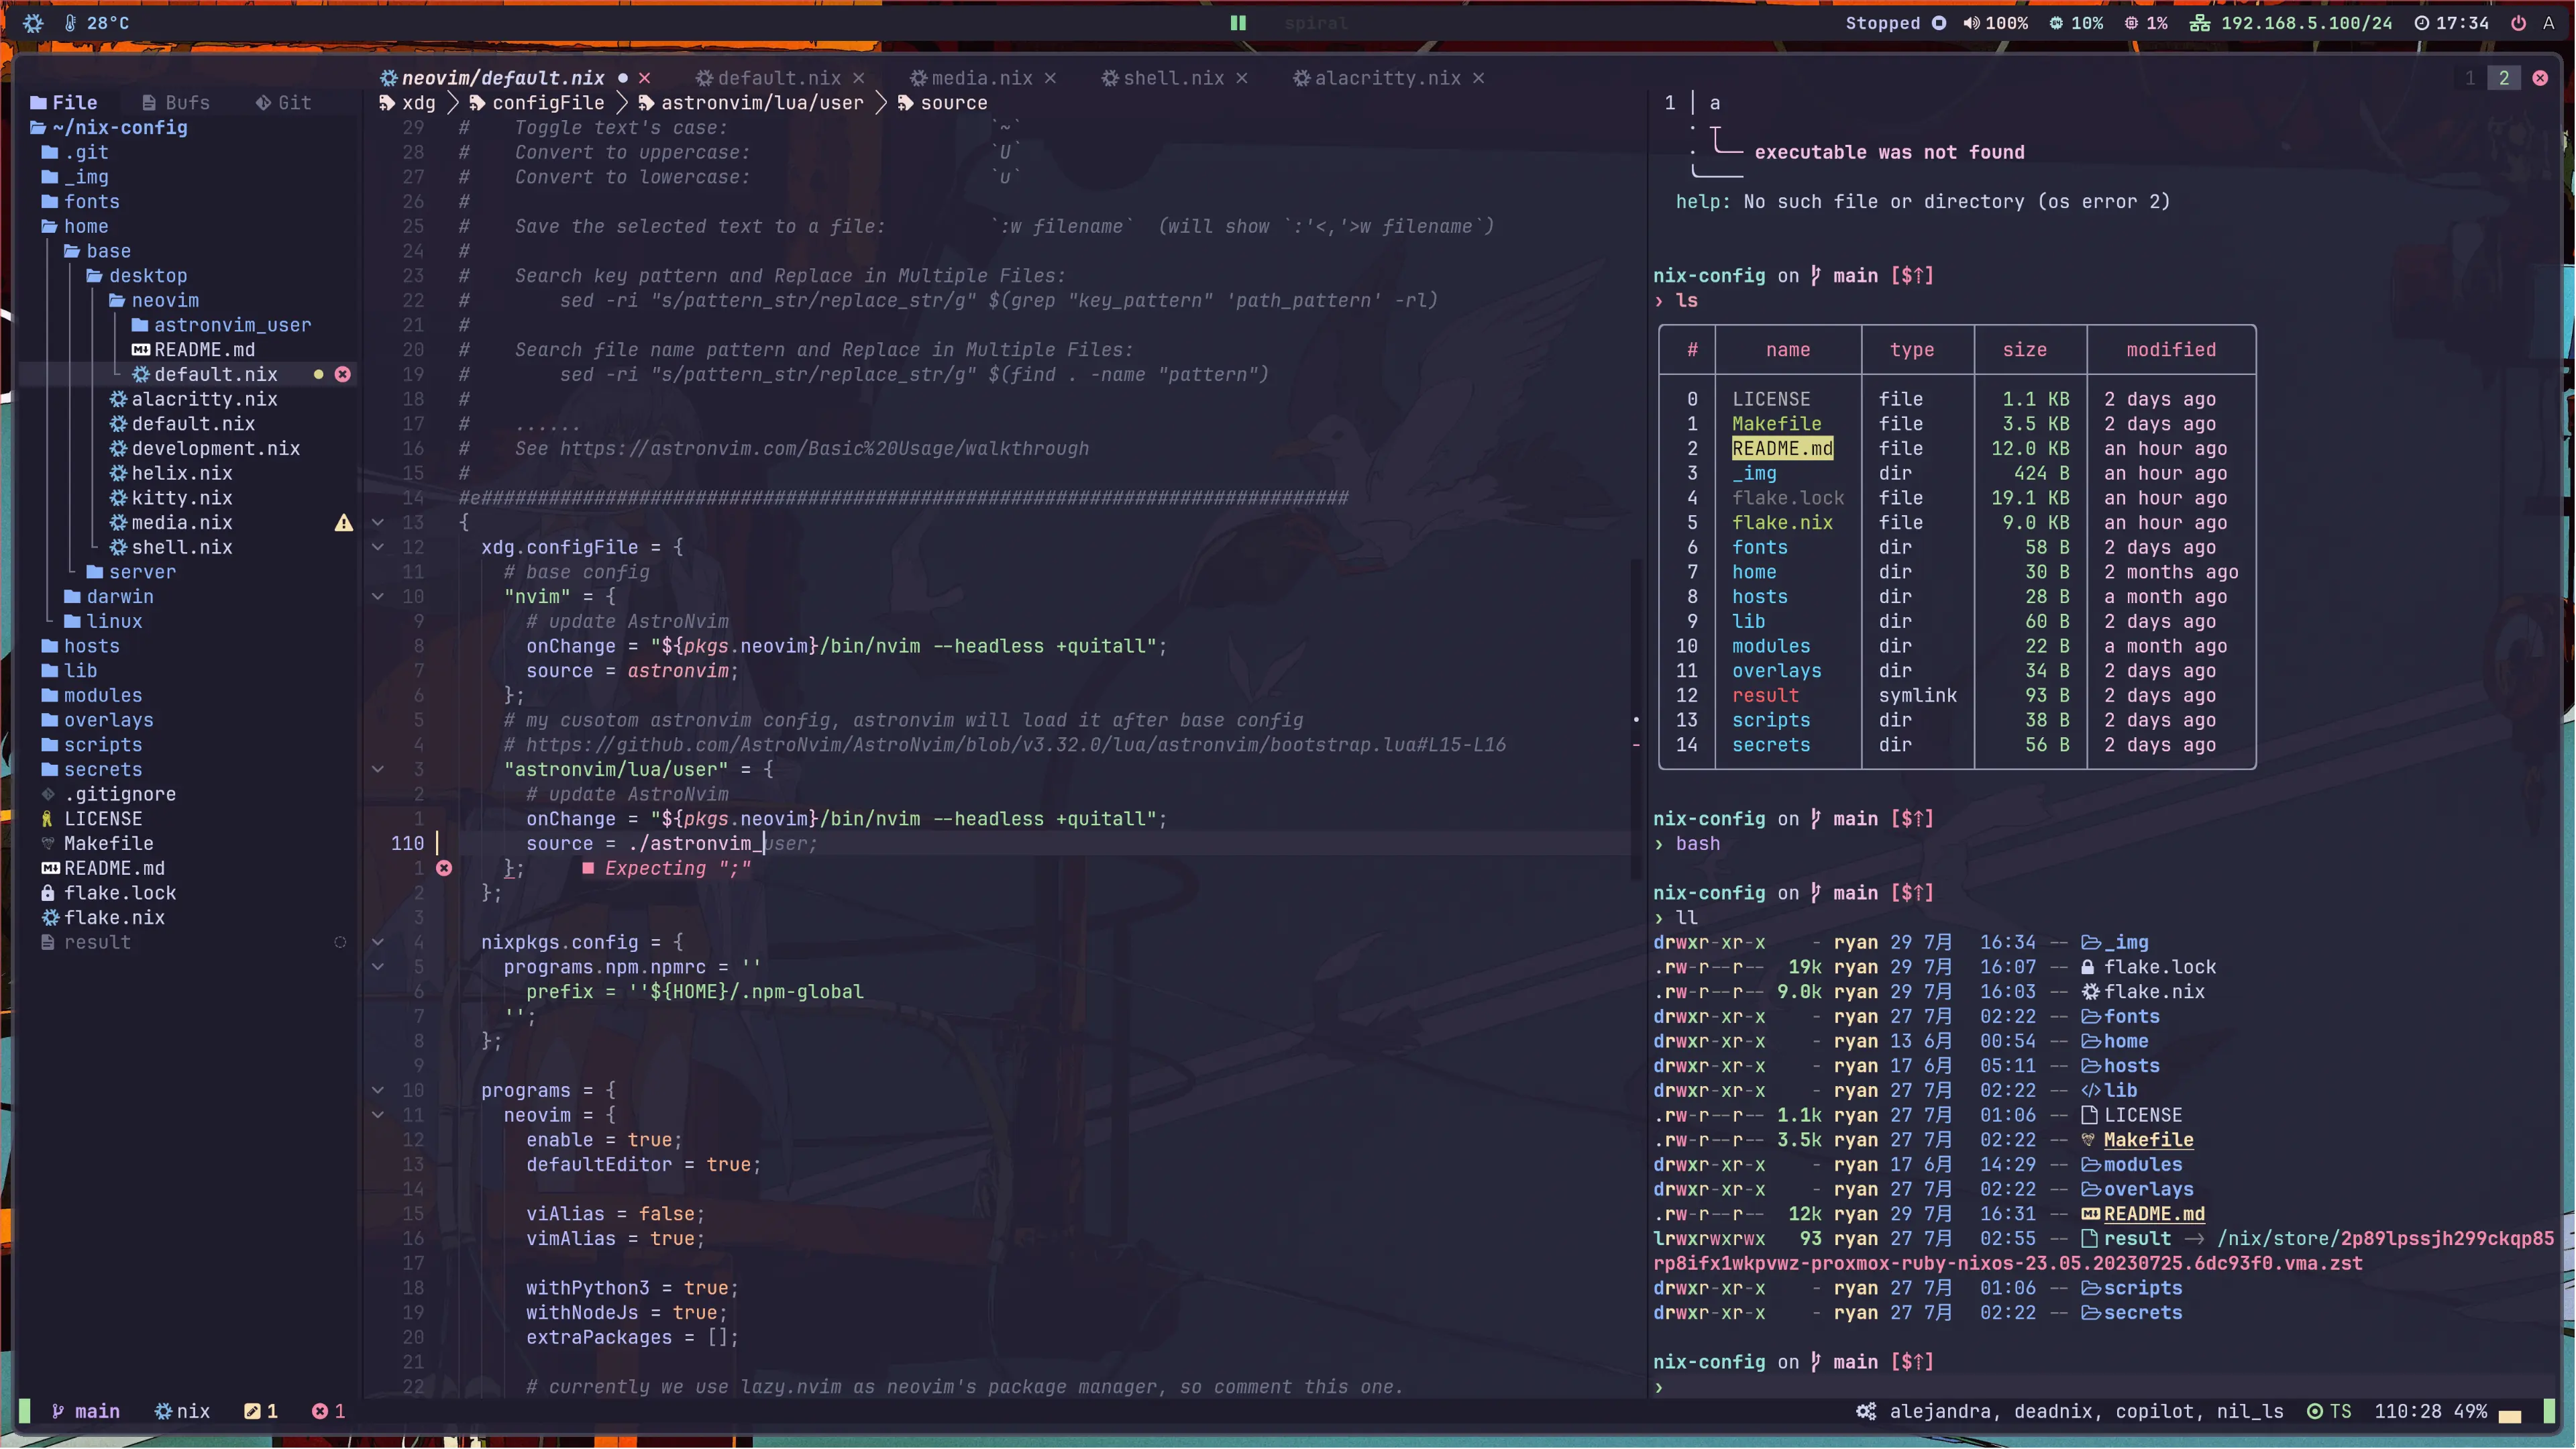Click the LSP gear icon beside alejandra in statusline
This screenshot has height=1449, width=2576.
click(1866, 1411)
